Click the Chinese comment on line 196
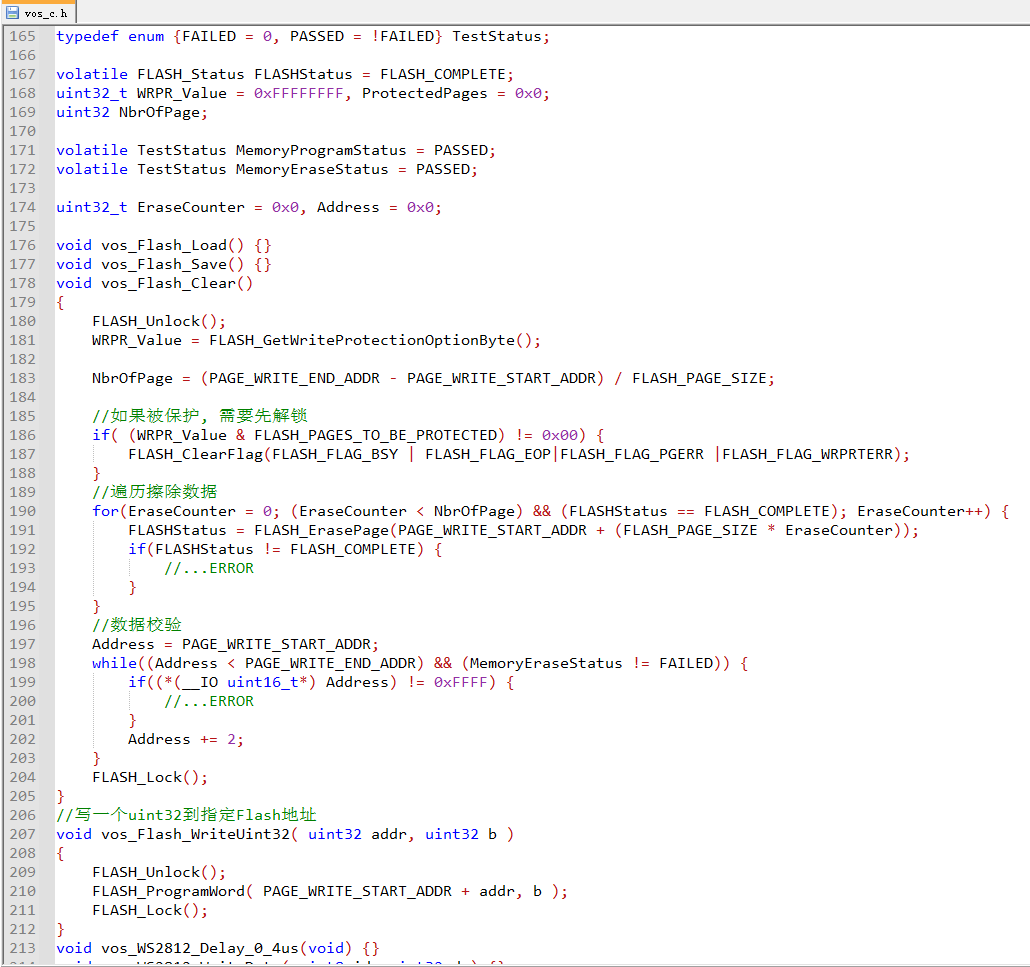Screen dimensions: 1030x967 coord(137,625)
